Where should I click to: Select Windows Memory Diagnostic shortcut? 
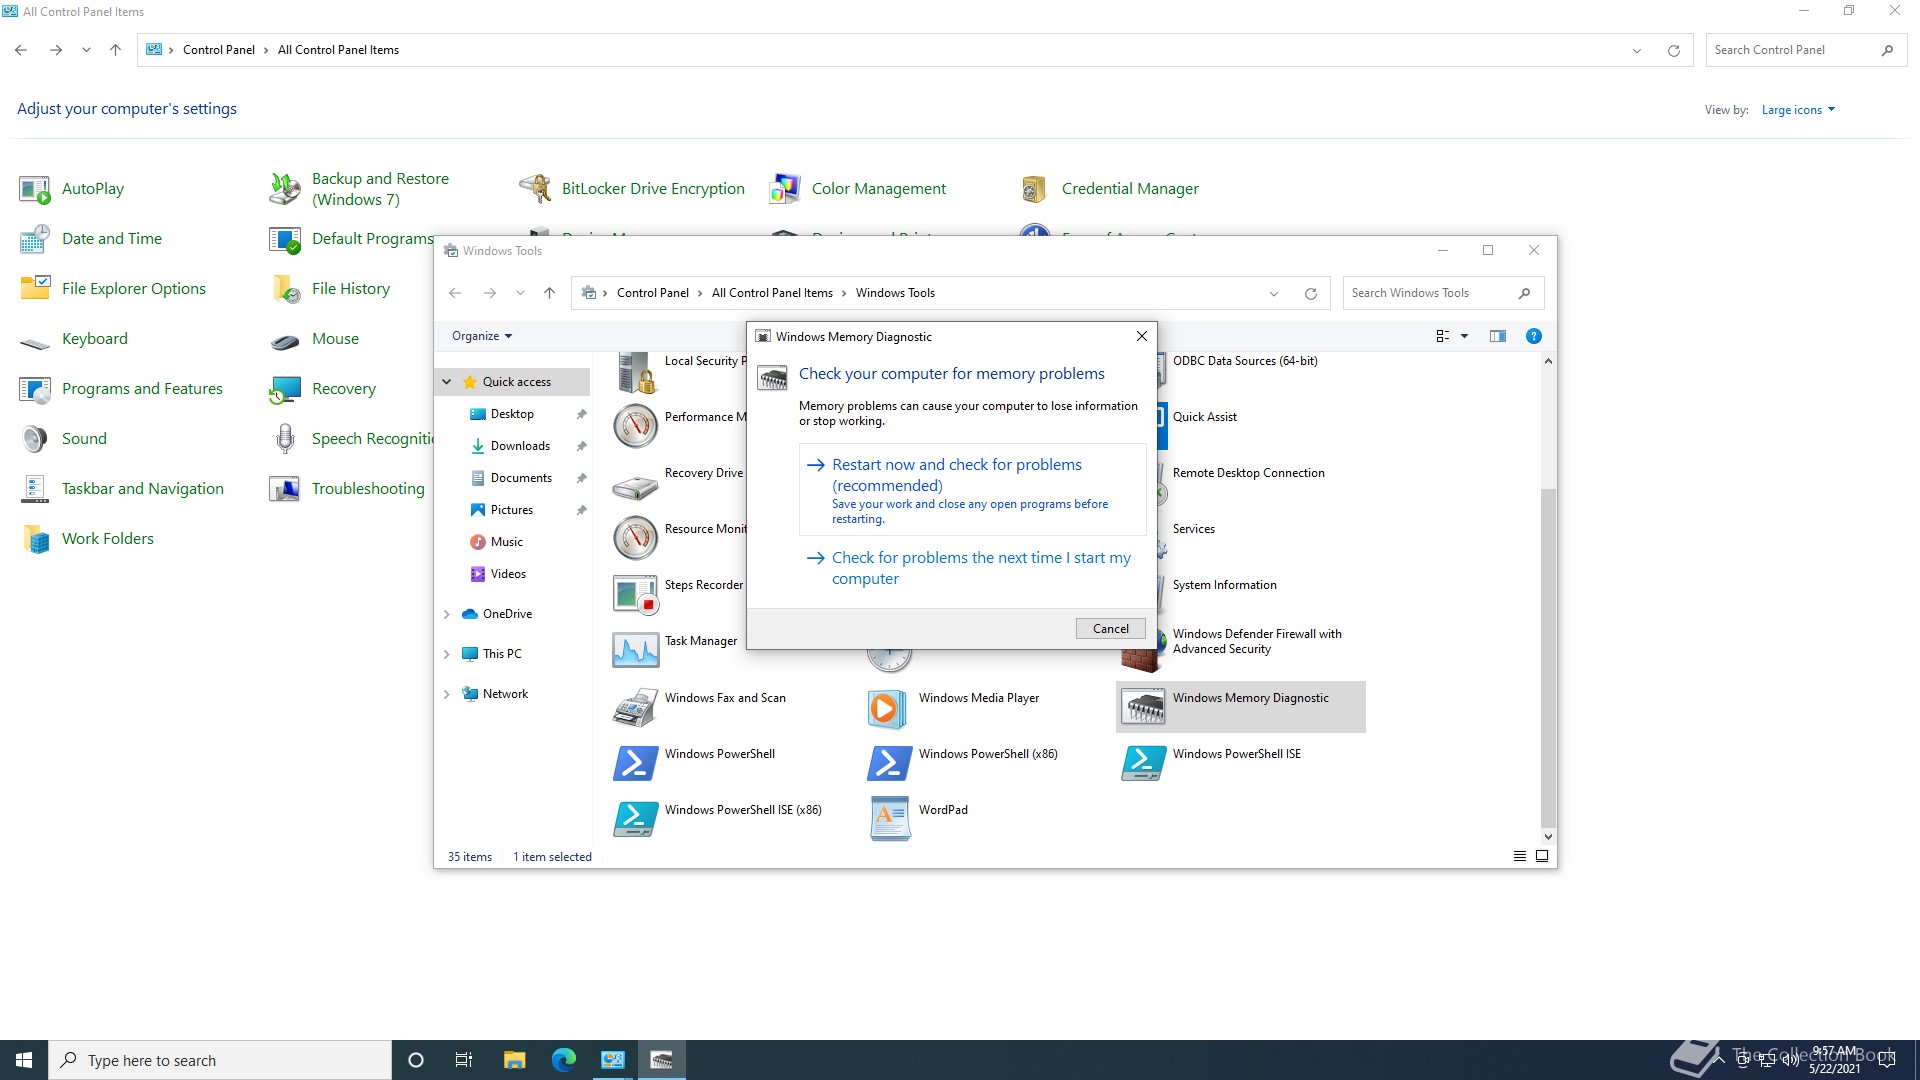1240,707
